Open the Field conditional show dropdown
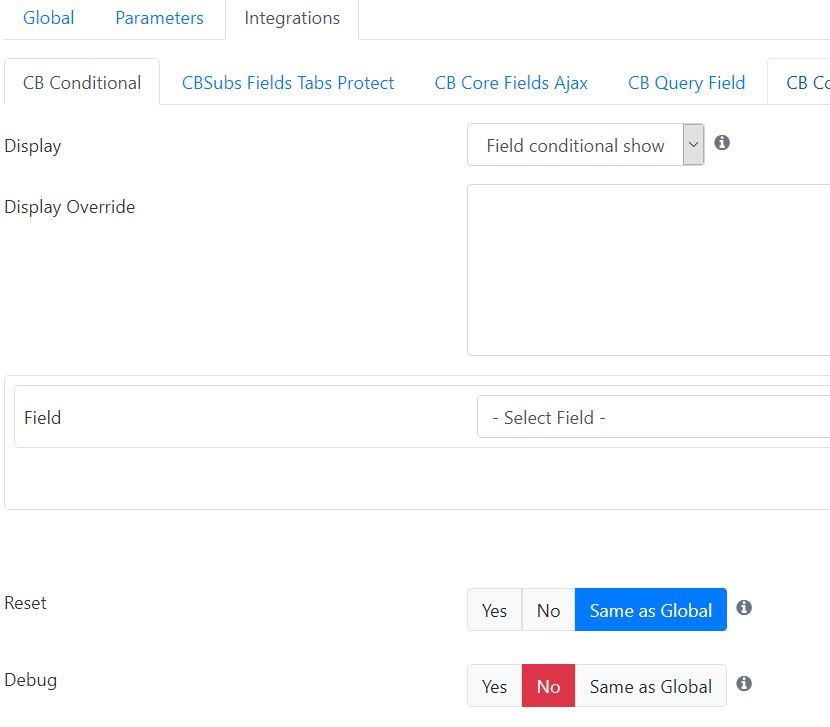Viewport: 830px width, 727px height. pos(585,145)
